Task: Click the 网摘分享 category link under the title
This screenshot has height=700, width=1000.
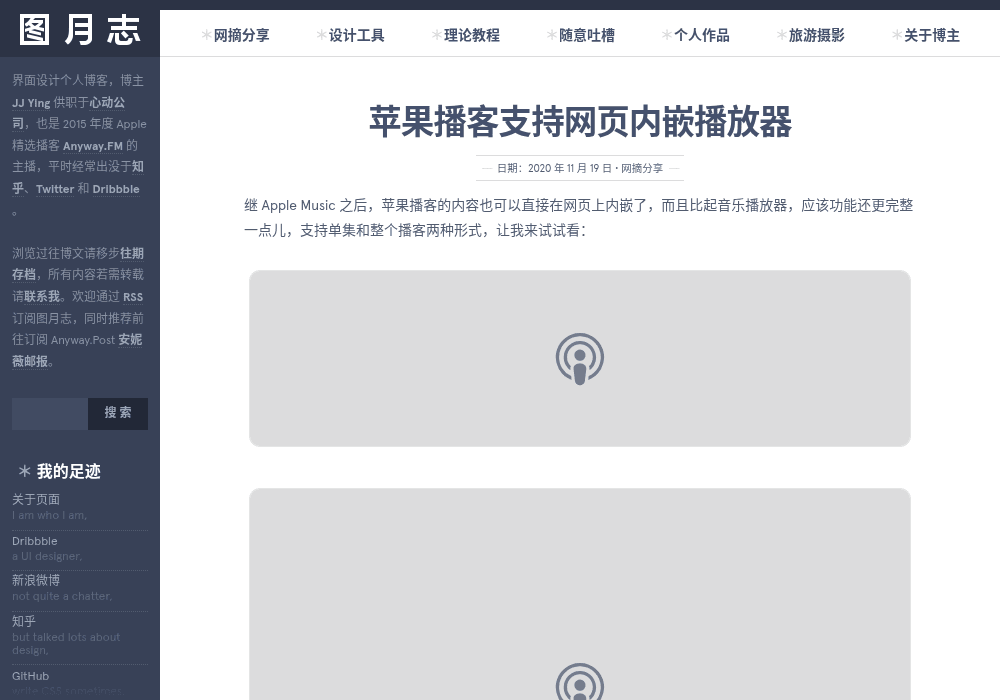Action: click(642, 168)
